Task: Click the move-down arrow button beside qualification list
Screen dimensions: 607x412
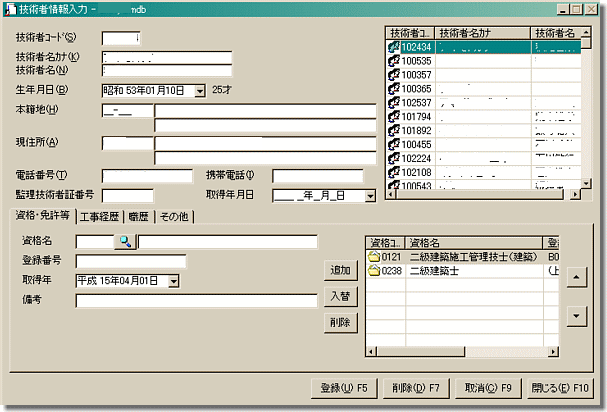Action: 575,316
